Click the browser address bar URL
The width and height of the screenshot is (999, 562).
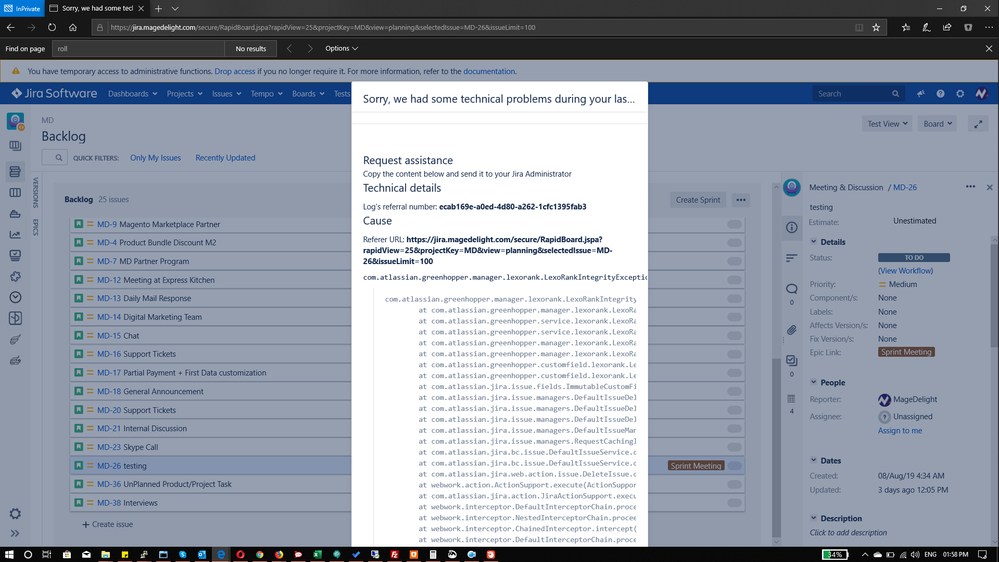pos(322,27)
